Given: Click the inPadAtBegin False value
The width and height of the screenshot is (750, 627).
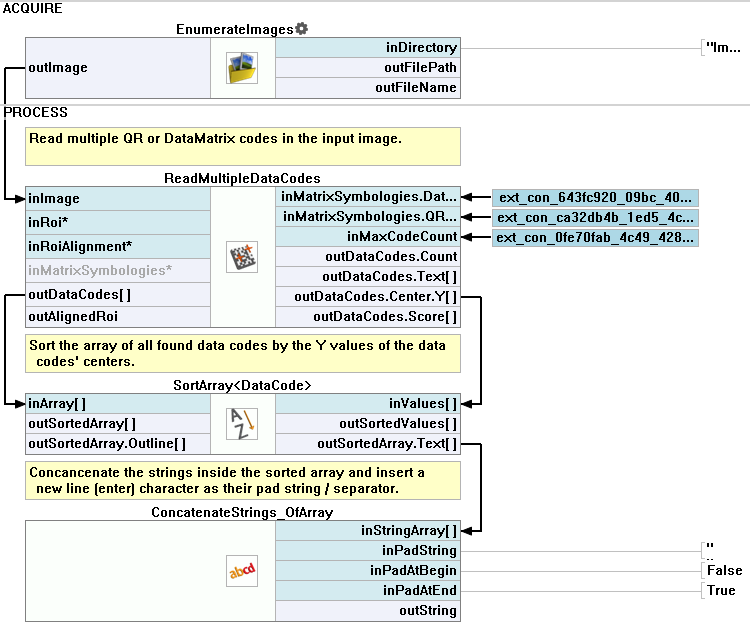Looking at the screenshot, I should point(724,570).
